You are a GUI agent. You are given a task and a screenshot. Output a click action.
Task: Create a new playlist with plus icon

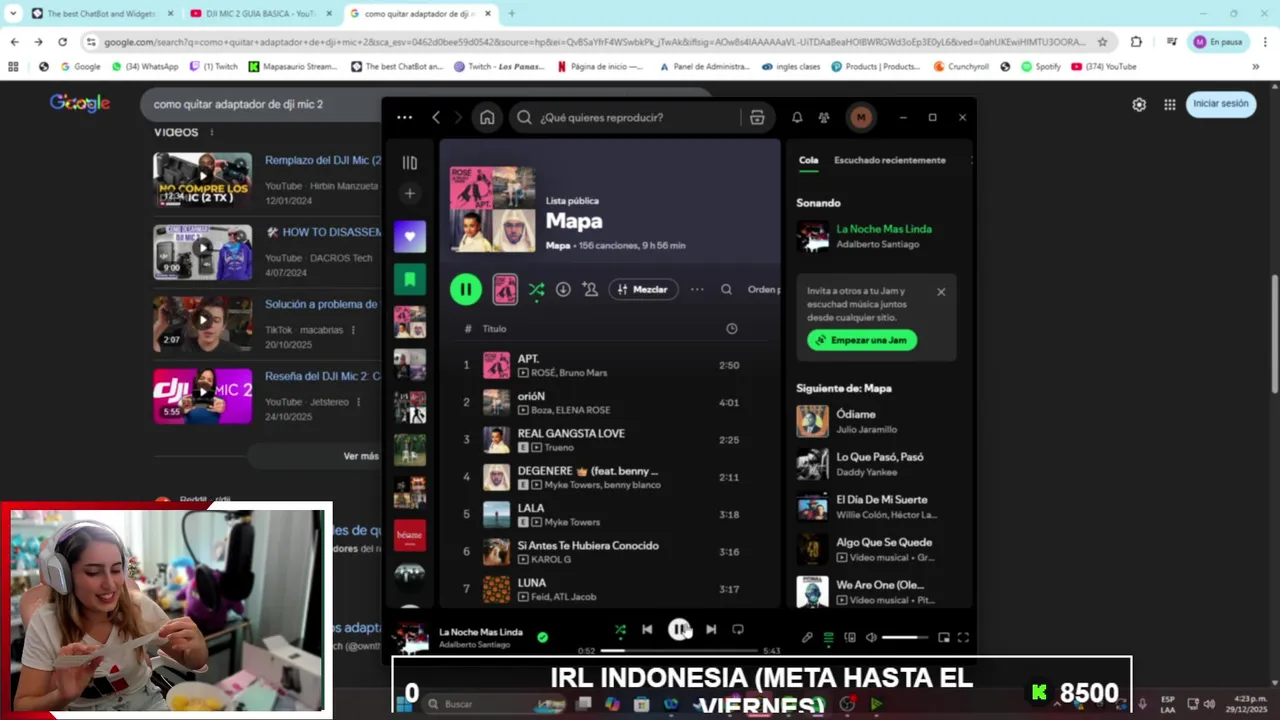click(x=410, y=194)
